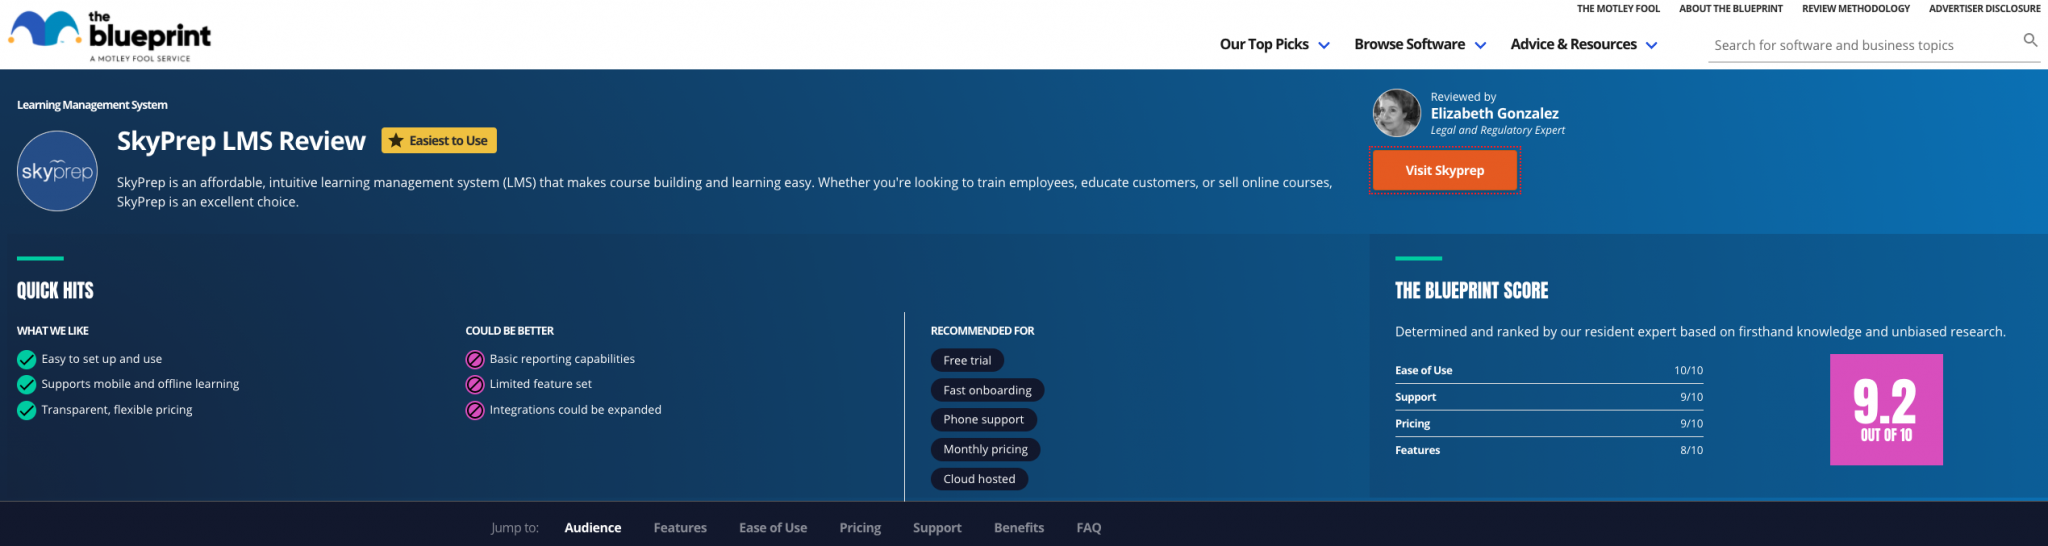
Task: Open the Browse Software dropdown menu
Action: pos(1419,45)
